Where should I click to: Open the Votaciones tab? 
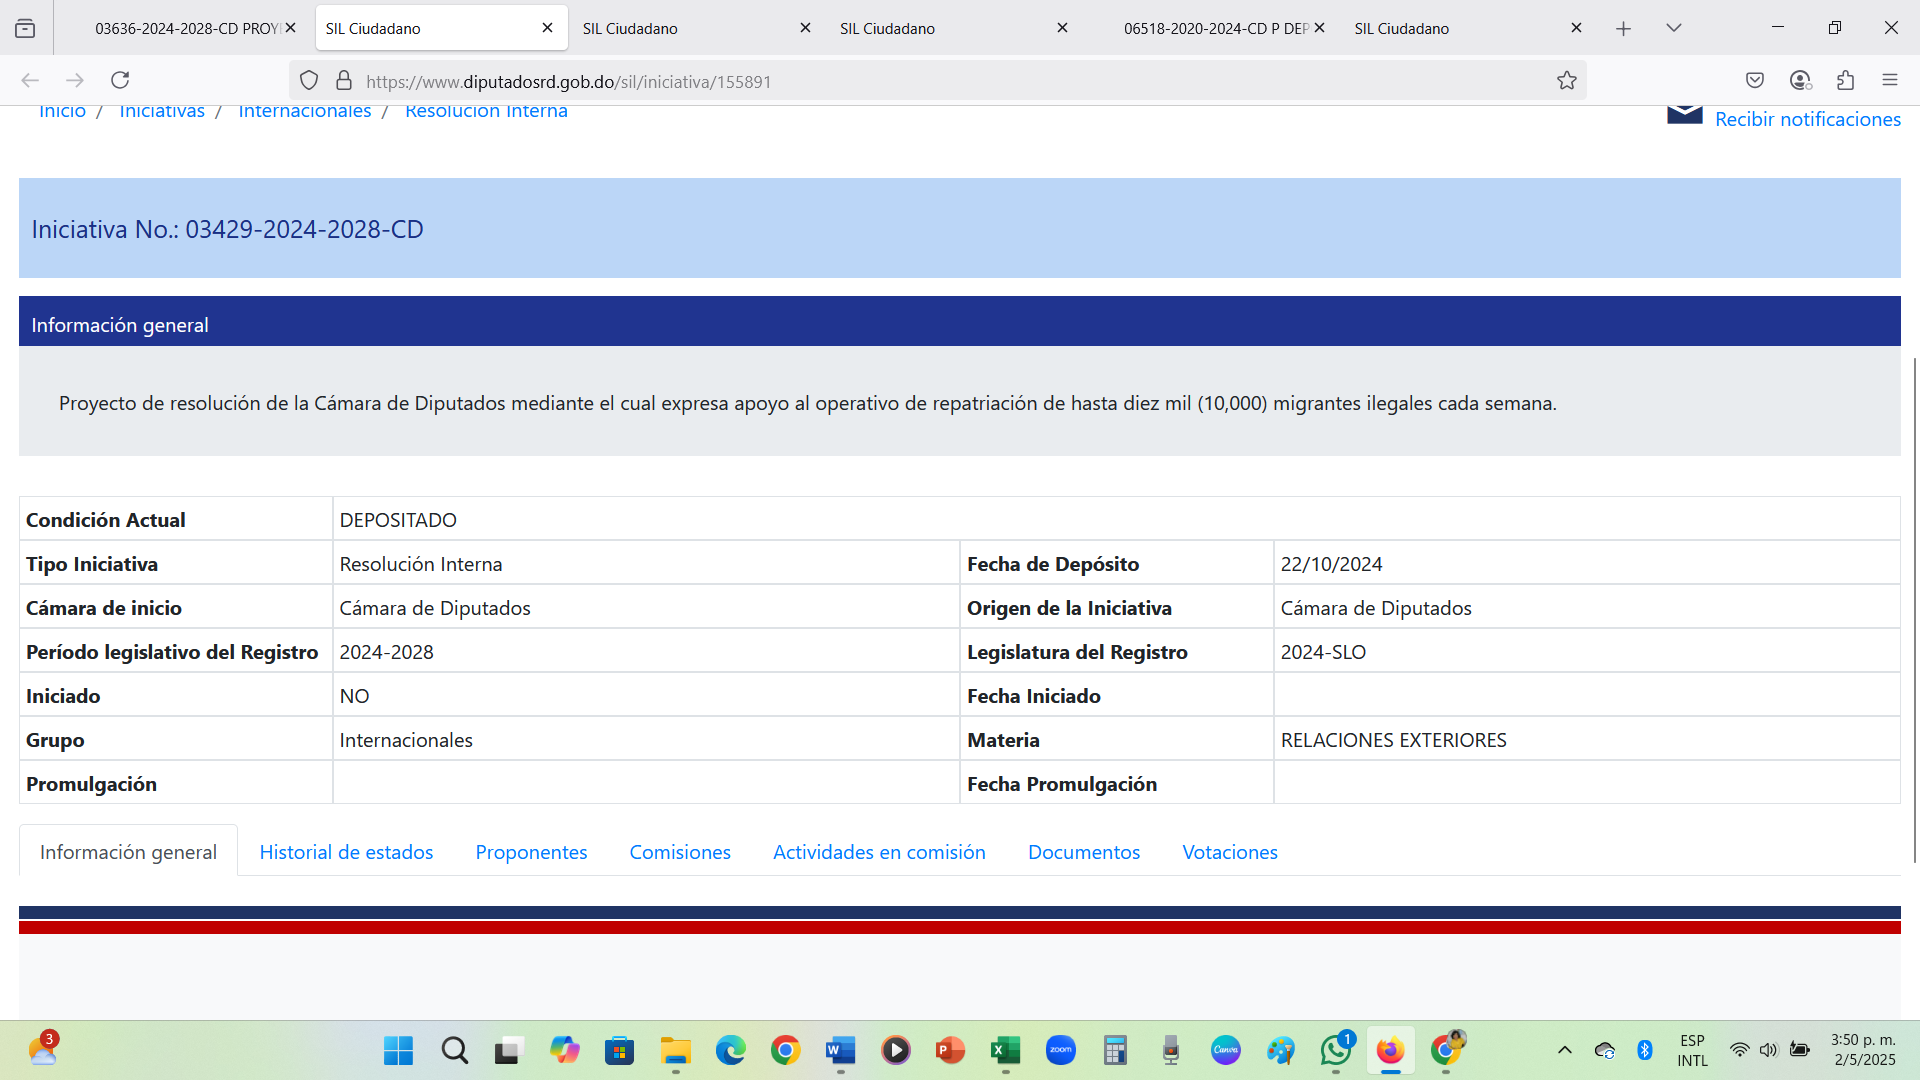(1230, 852)
